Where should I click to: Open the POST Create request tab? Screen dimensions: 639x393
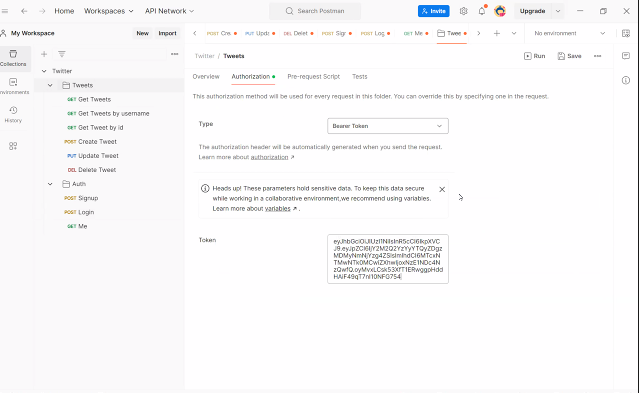pos(222,33)
